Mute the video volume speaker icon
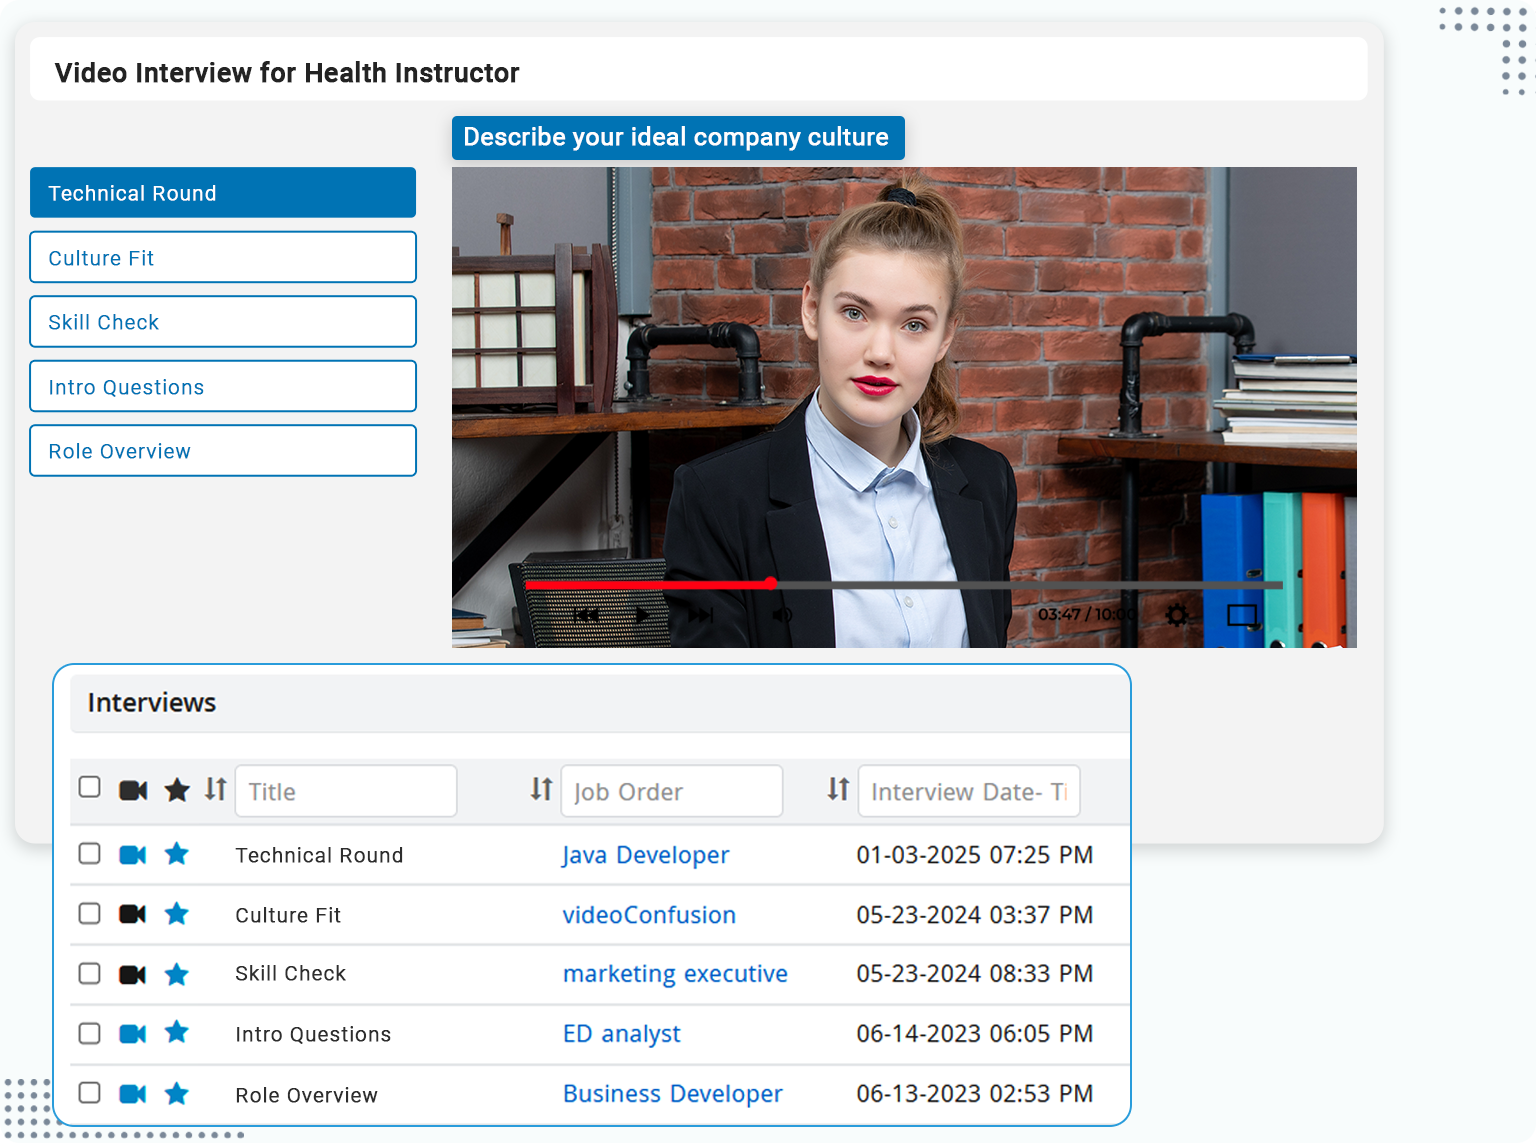The width and height of the screenshot is (1536, 1143). [x=782, y=614]
